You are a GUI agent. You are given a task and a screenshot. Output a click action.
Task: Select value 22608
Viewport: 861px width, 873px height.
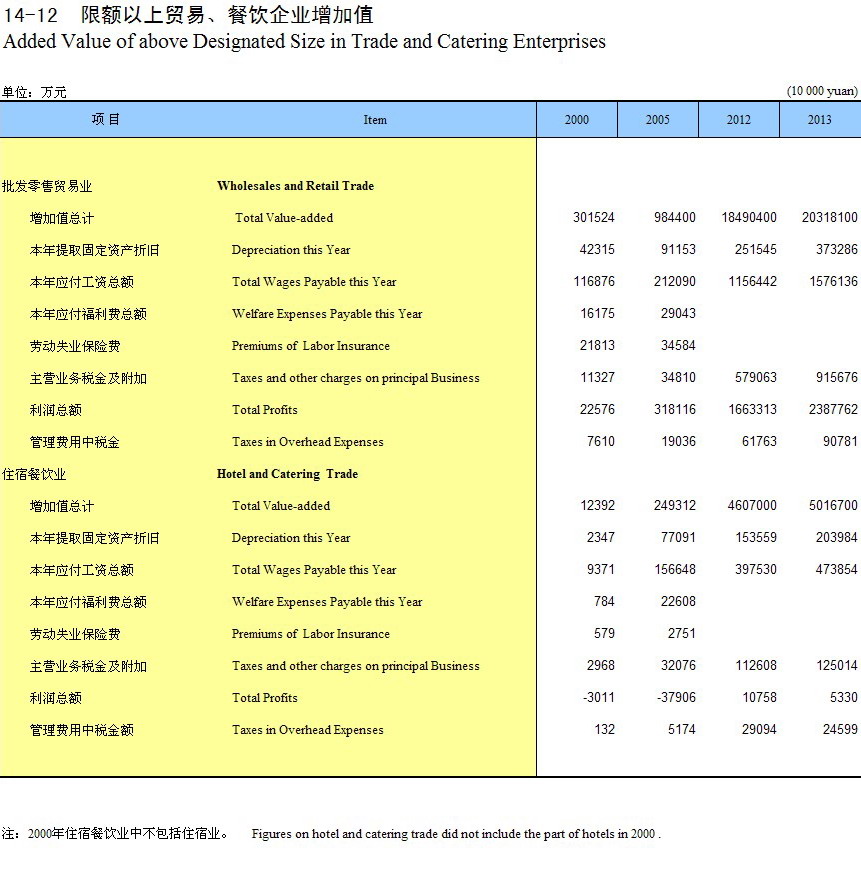pyautogui.click(x=678, y=601)
